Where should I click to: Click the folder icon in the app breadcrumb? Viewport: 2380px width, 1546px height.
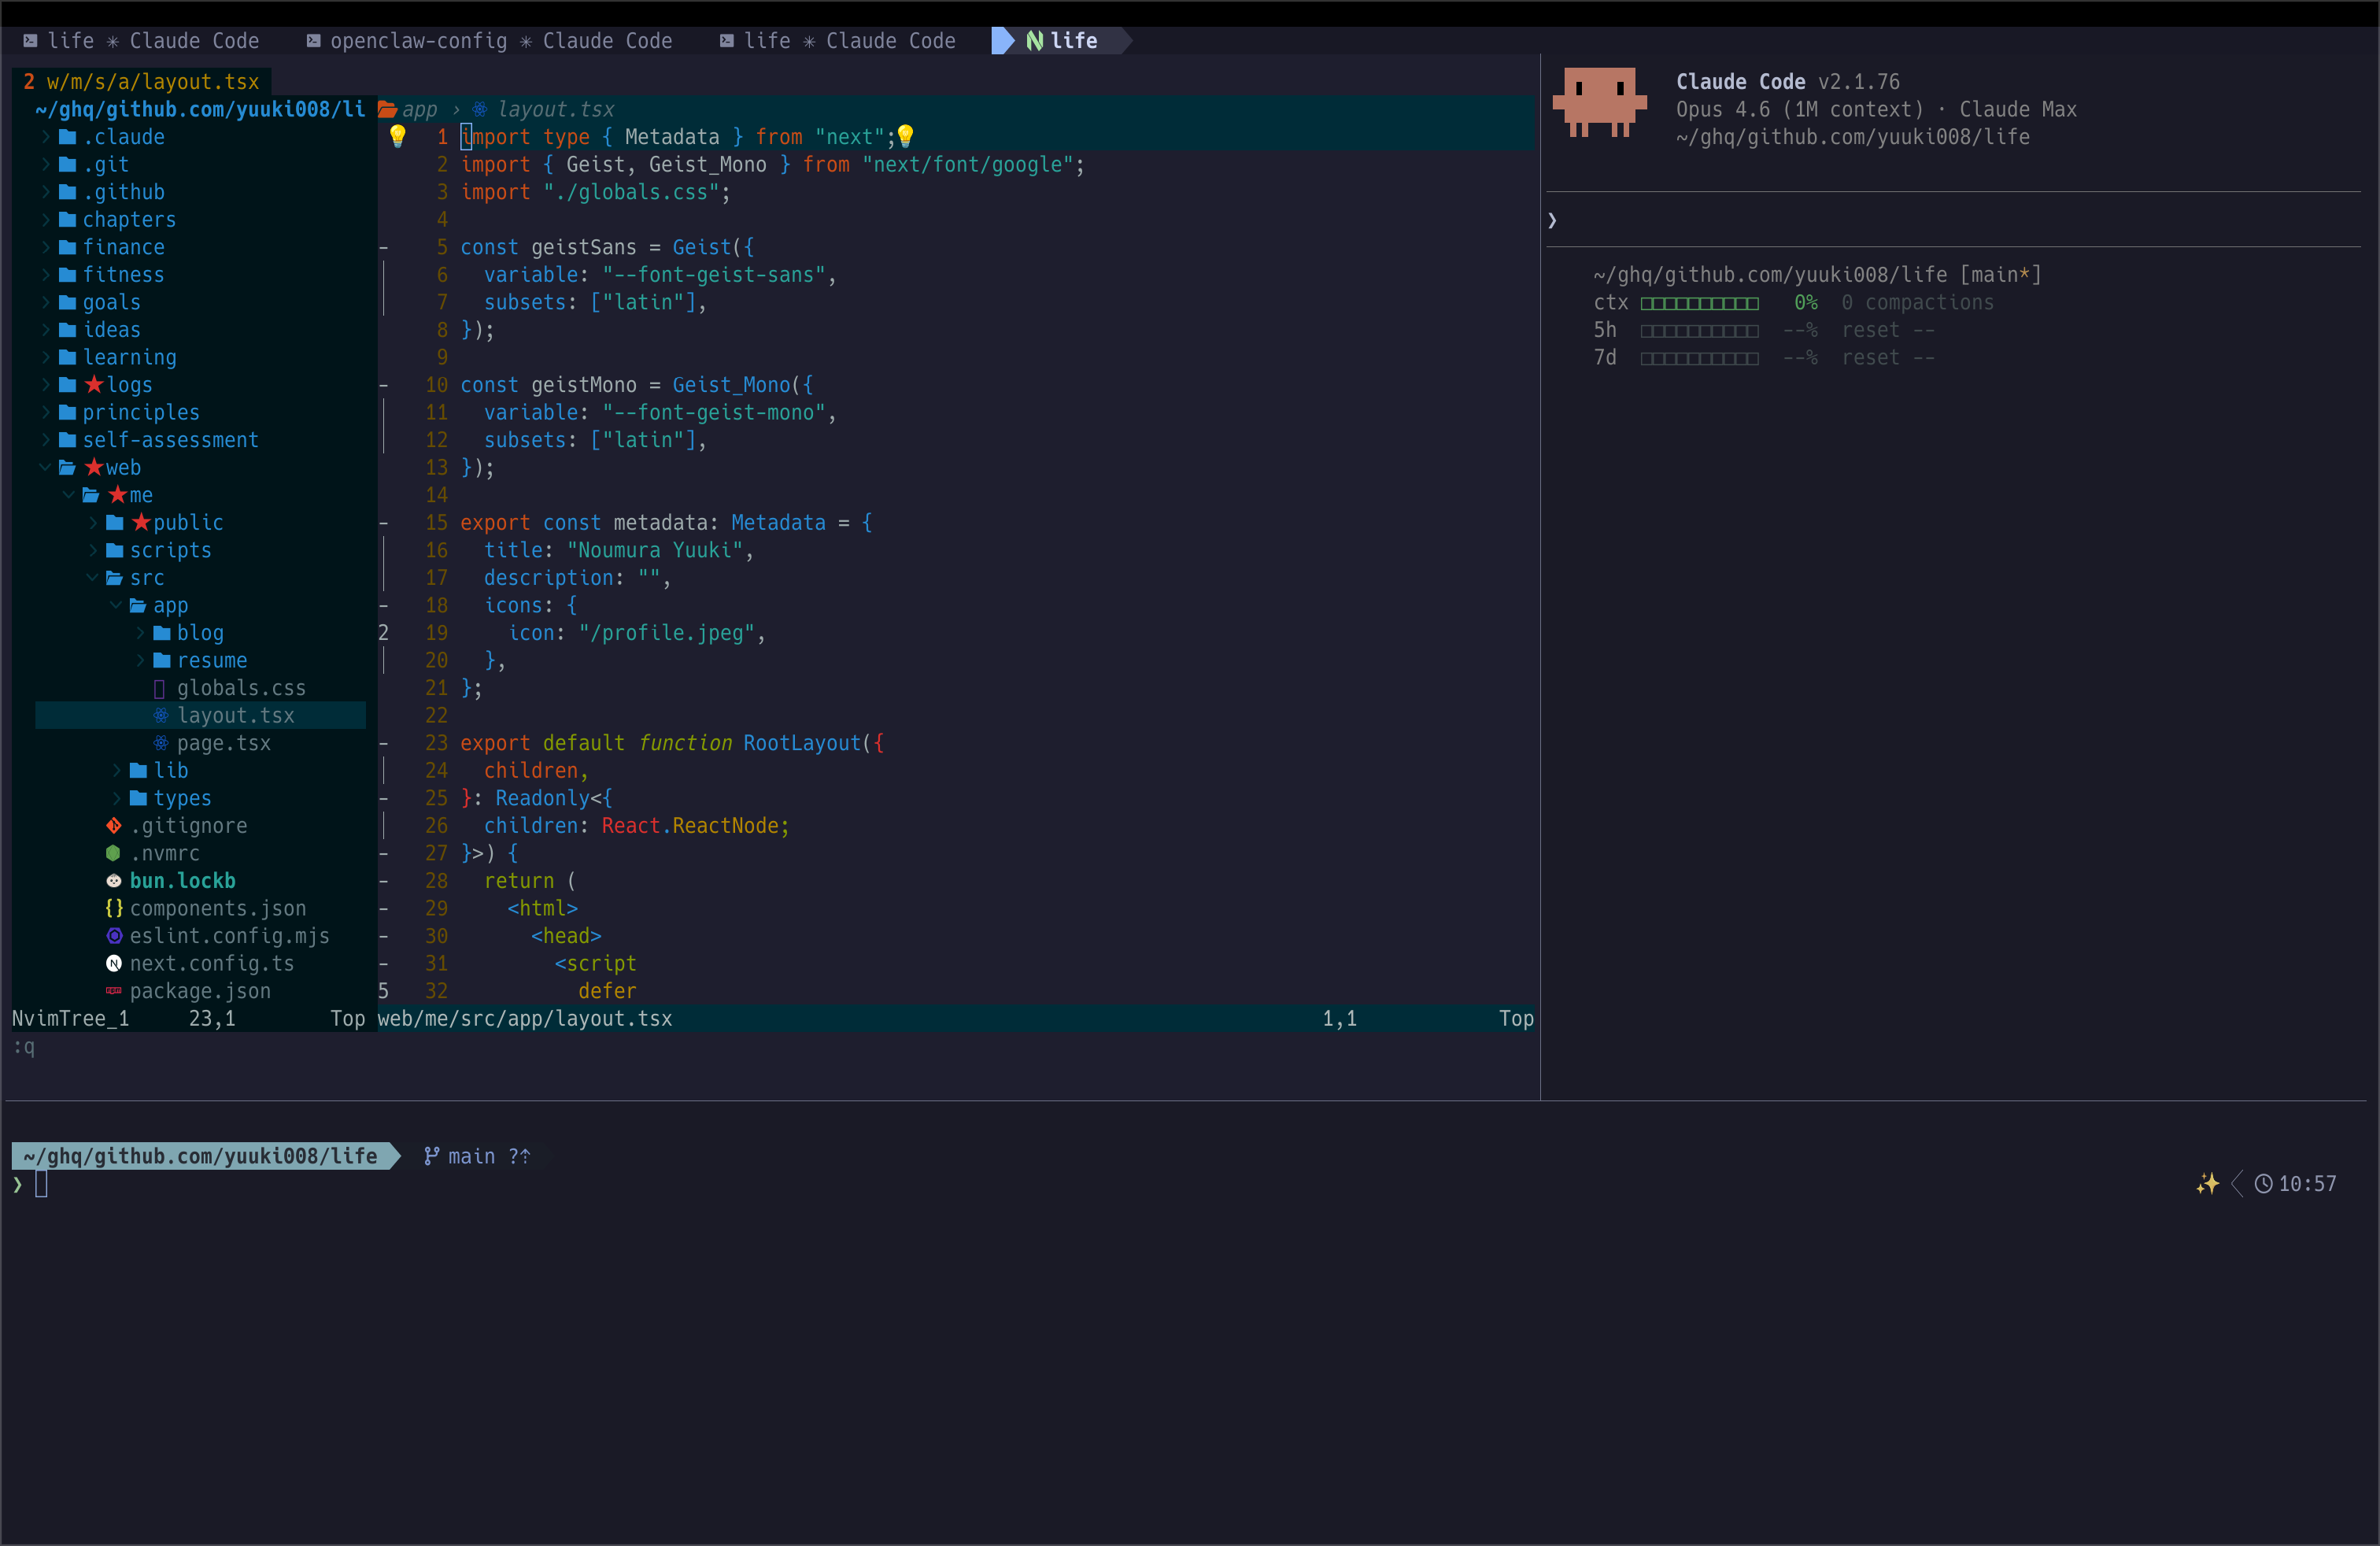pos(387,109)
